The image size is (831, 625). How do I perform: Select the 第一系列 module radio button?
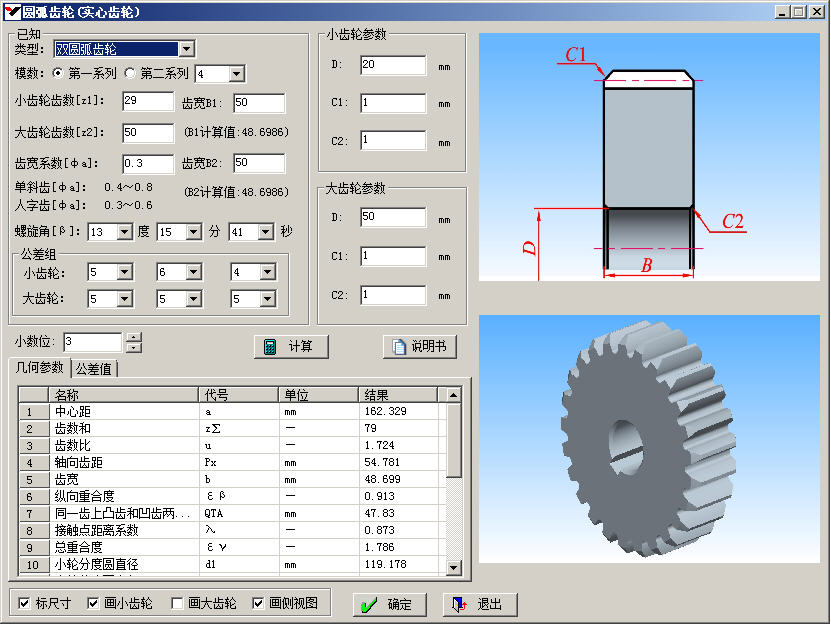click(x=58, y=74)
